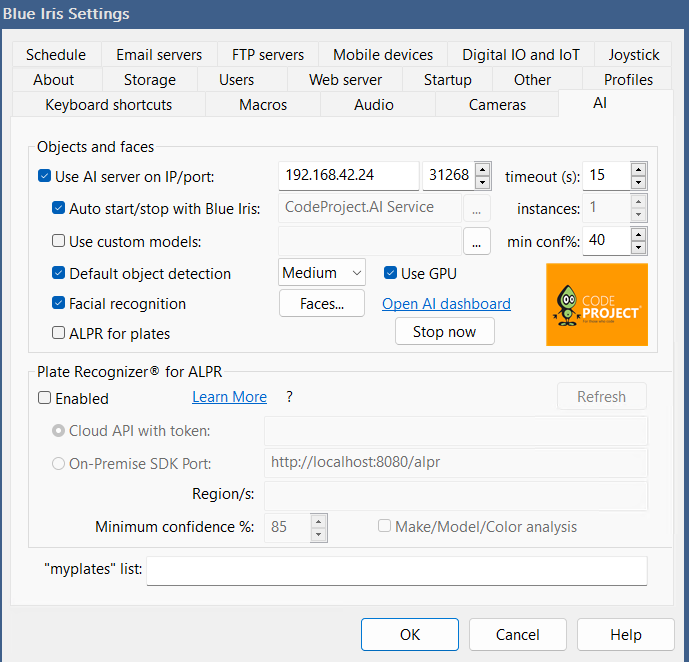The width and height of the screenshot is (689, 662).
Task: Uncheck Auto start/stop with Blue Iris
Action: click(x=58, y=207)
